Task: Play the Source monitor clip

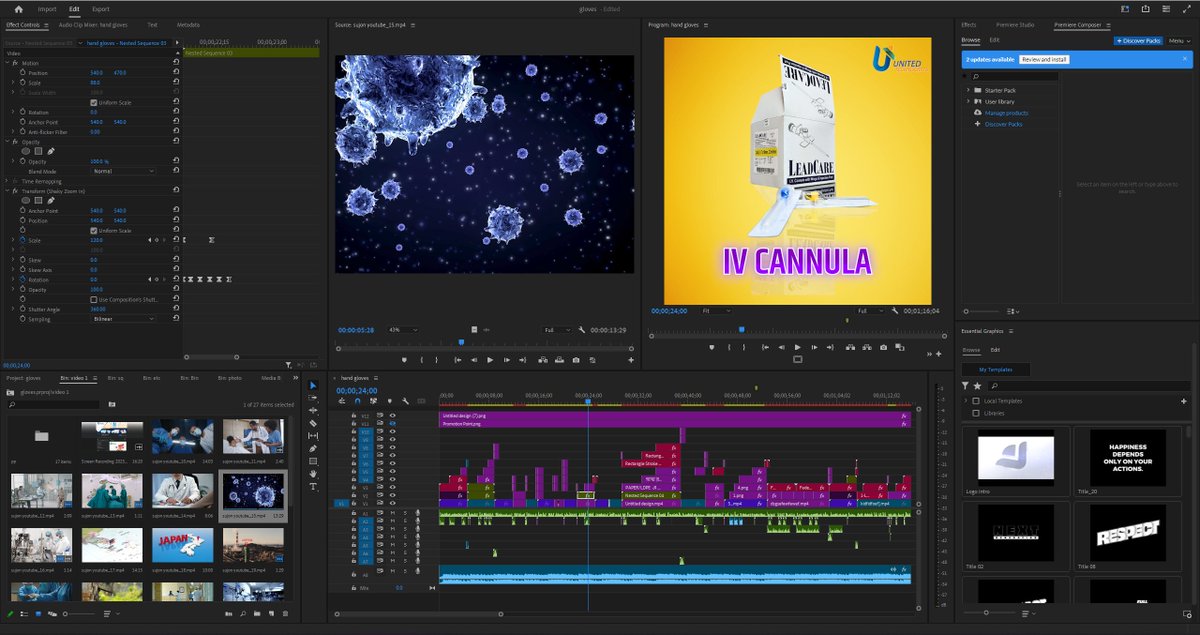Action: pos(490,359)
